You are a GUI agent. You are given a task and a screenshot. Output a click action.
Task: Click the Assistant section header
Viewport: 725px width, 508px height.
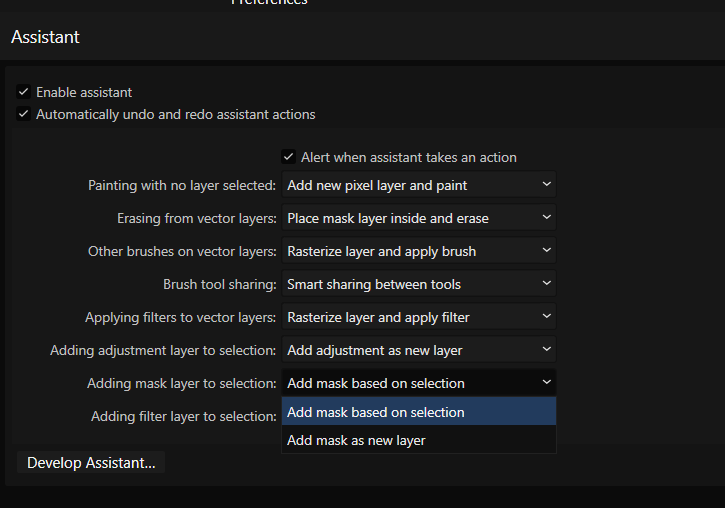(x=45, y=37)
